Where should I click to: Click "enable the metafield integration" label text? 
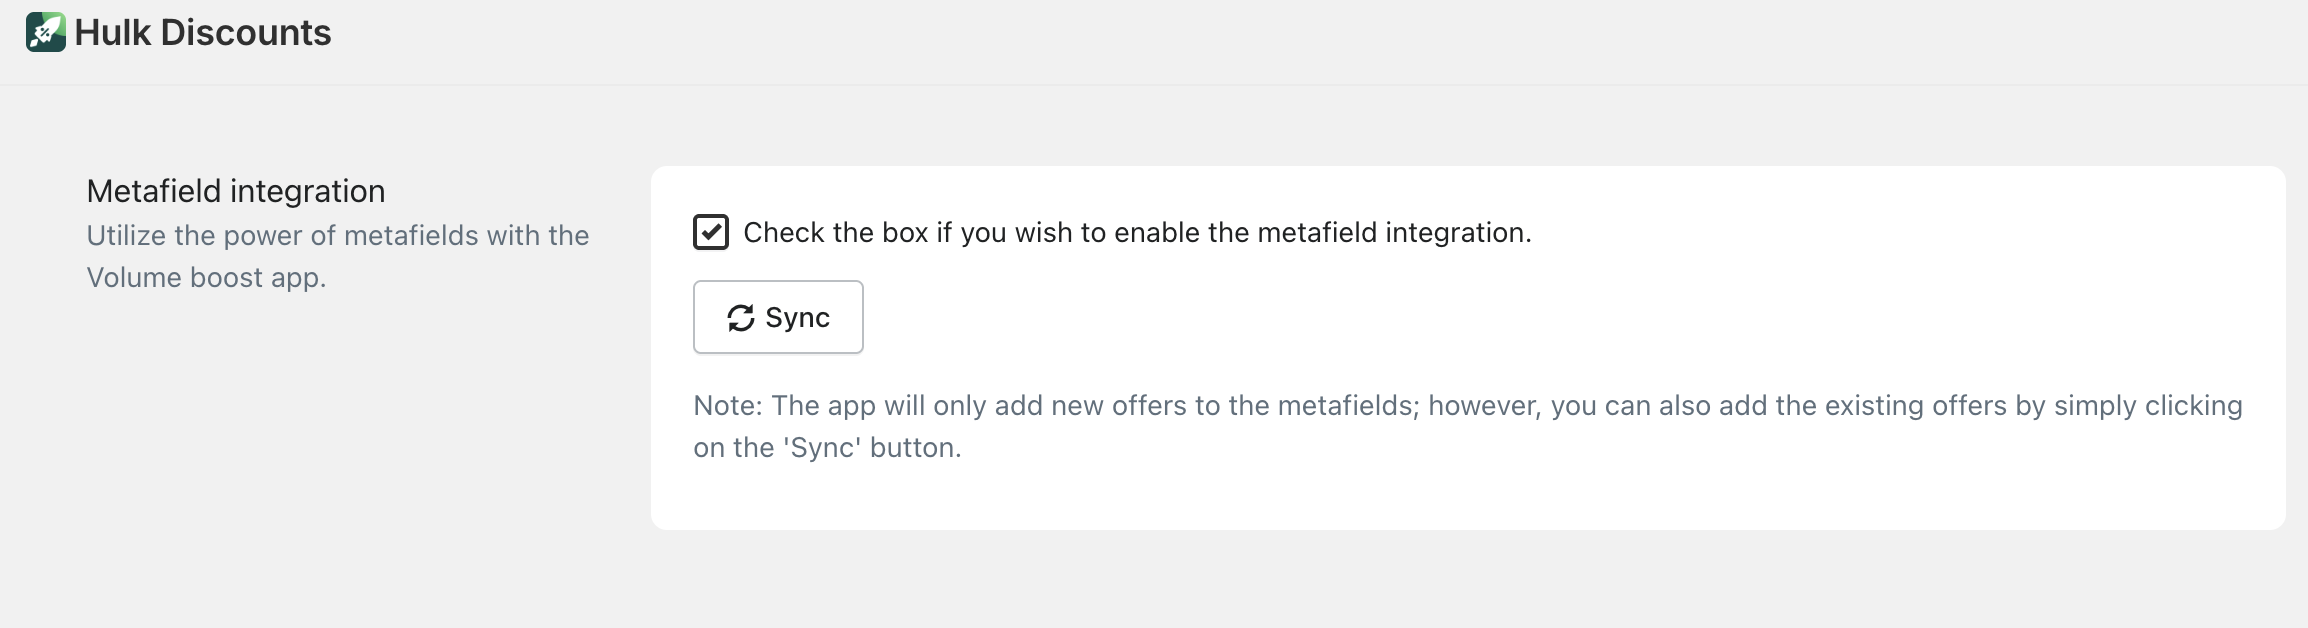(1322, 233)
